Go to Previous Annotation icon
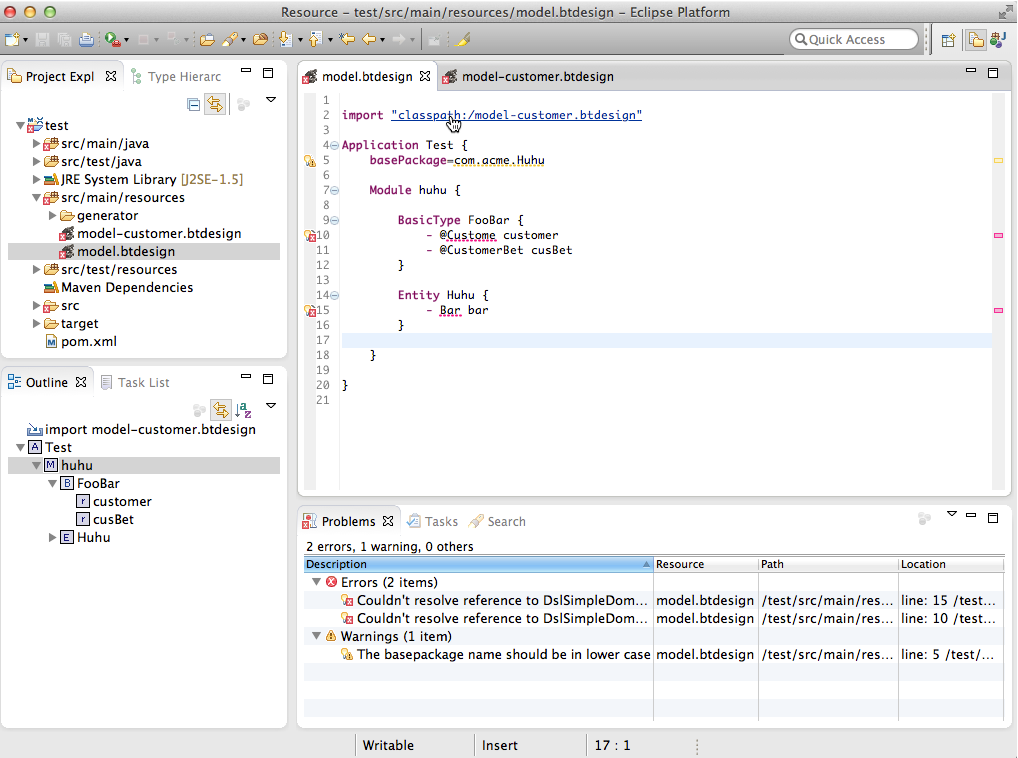 tap(316, 40)
